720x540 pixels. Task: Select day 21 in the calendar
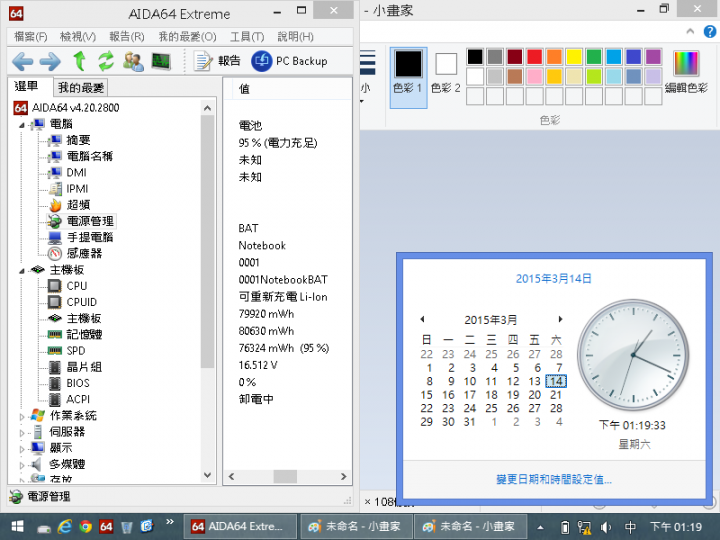tap(556, 395)
